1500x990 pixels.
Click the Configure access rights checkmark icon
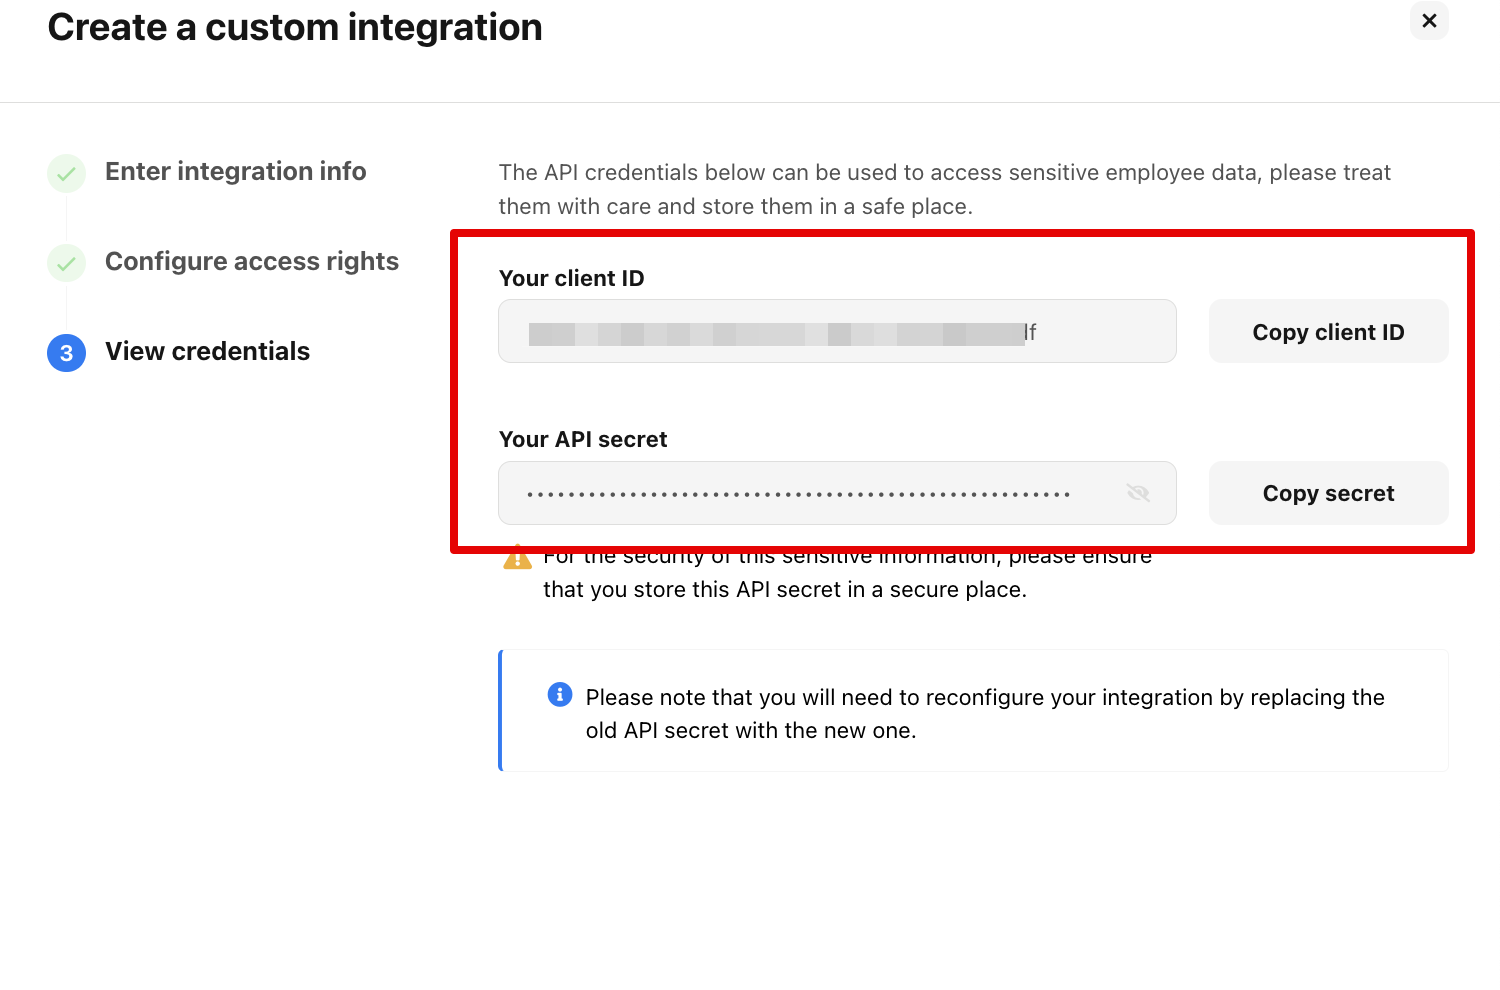point(66,264)
